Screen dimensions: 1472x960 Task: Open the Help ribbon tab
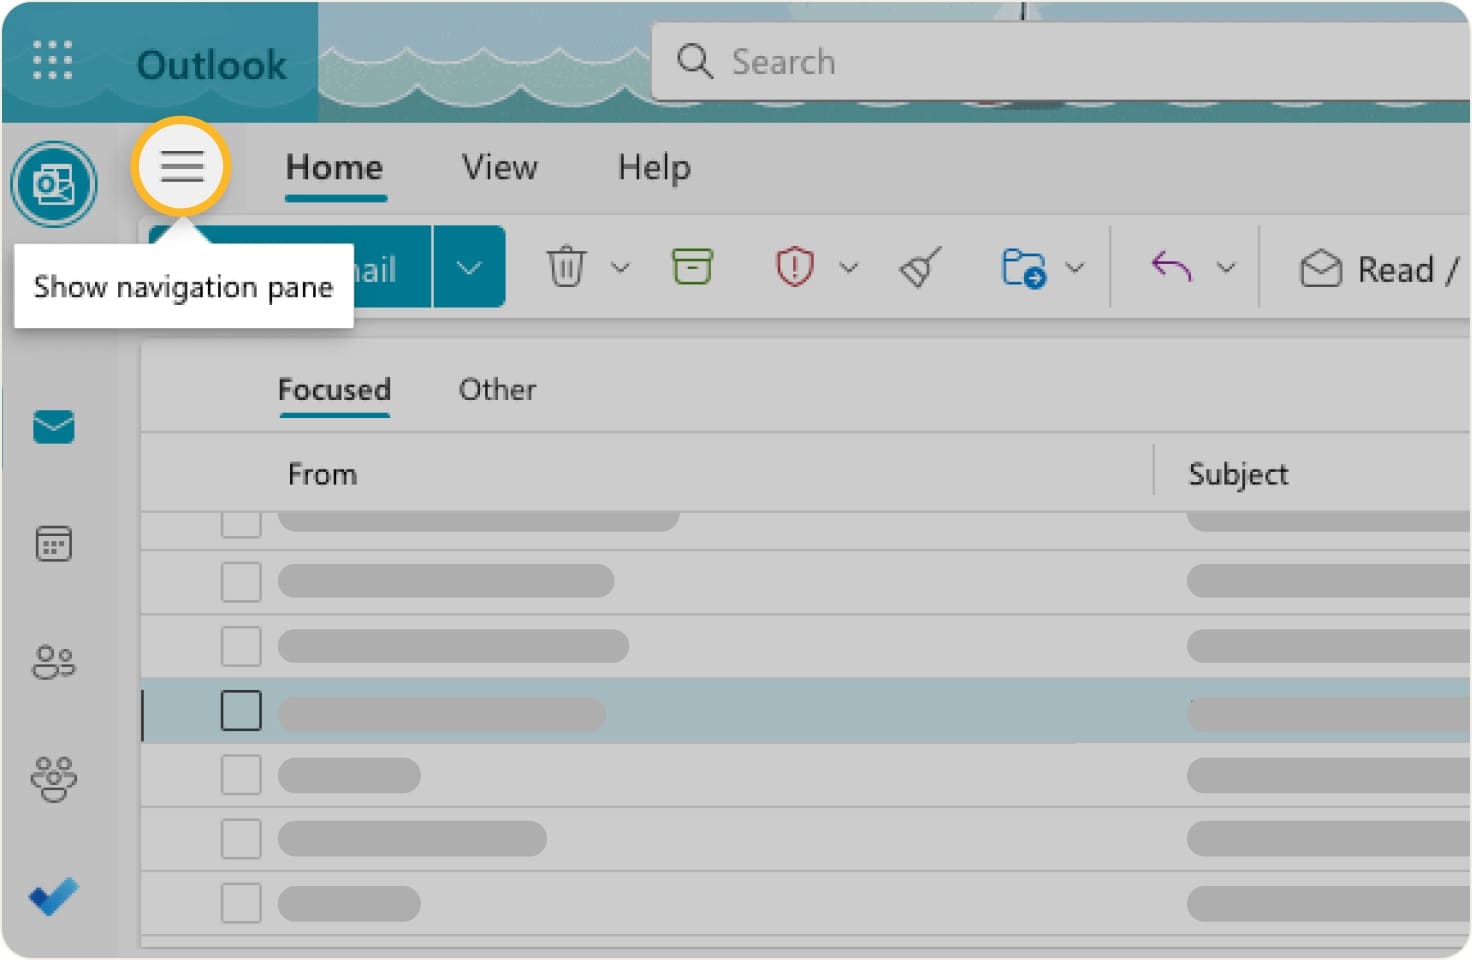654,167
